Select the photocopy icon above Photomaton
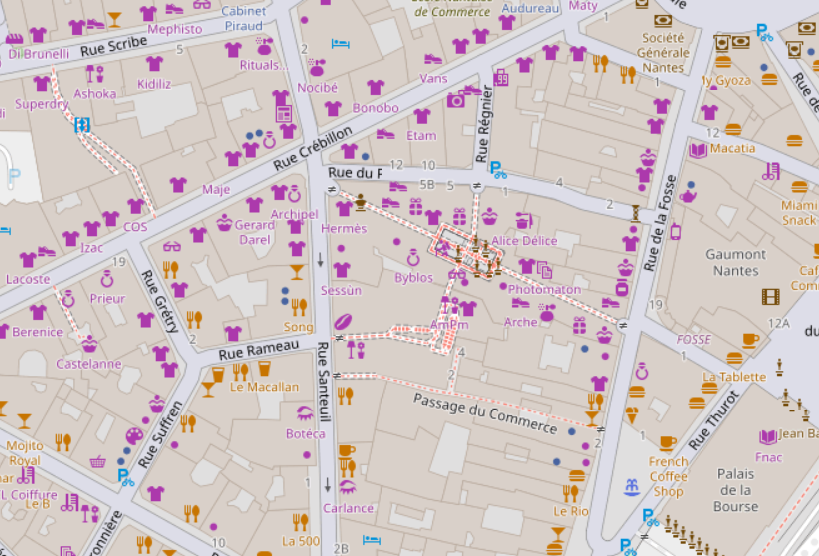Screen dimensions: 819x556 click(x=544, y=270)
